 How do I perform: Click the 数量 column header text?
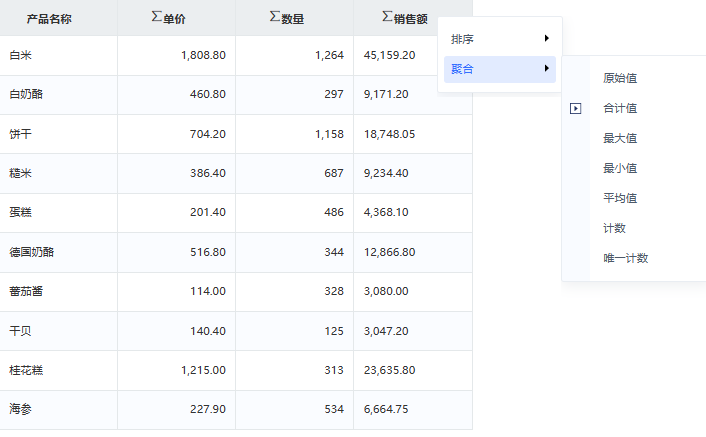tap(293, 19)
